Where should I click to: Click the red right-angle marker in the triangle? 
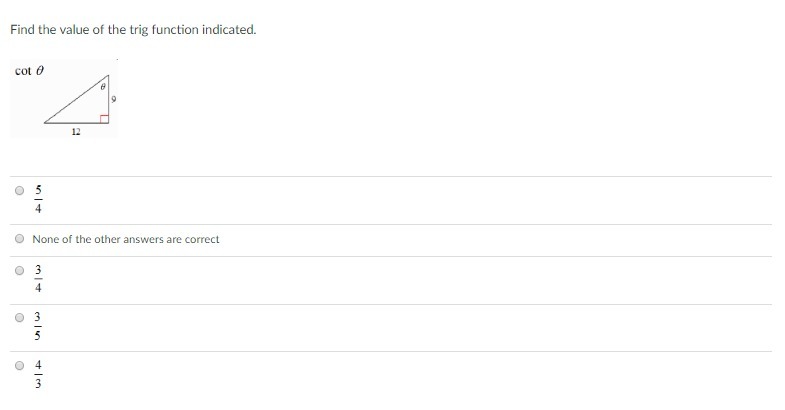116,118
